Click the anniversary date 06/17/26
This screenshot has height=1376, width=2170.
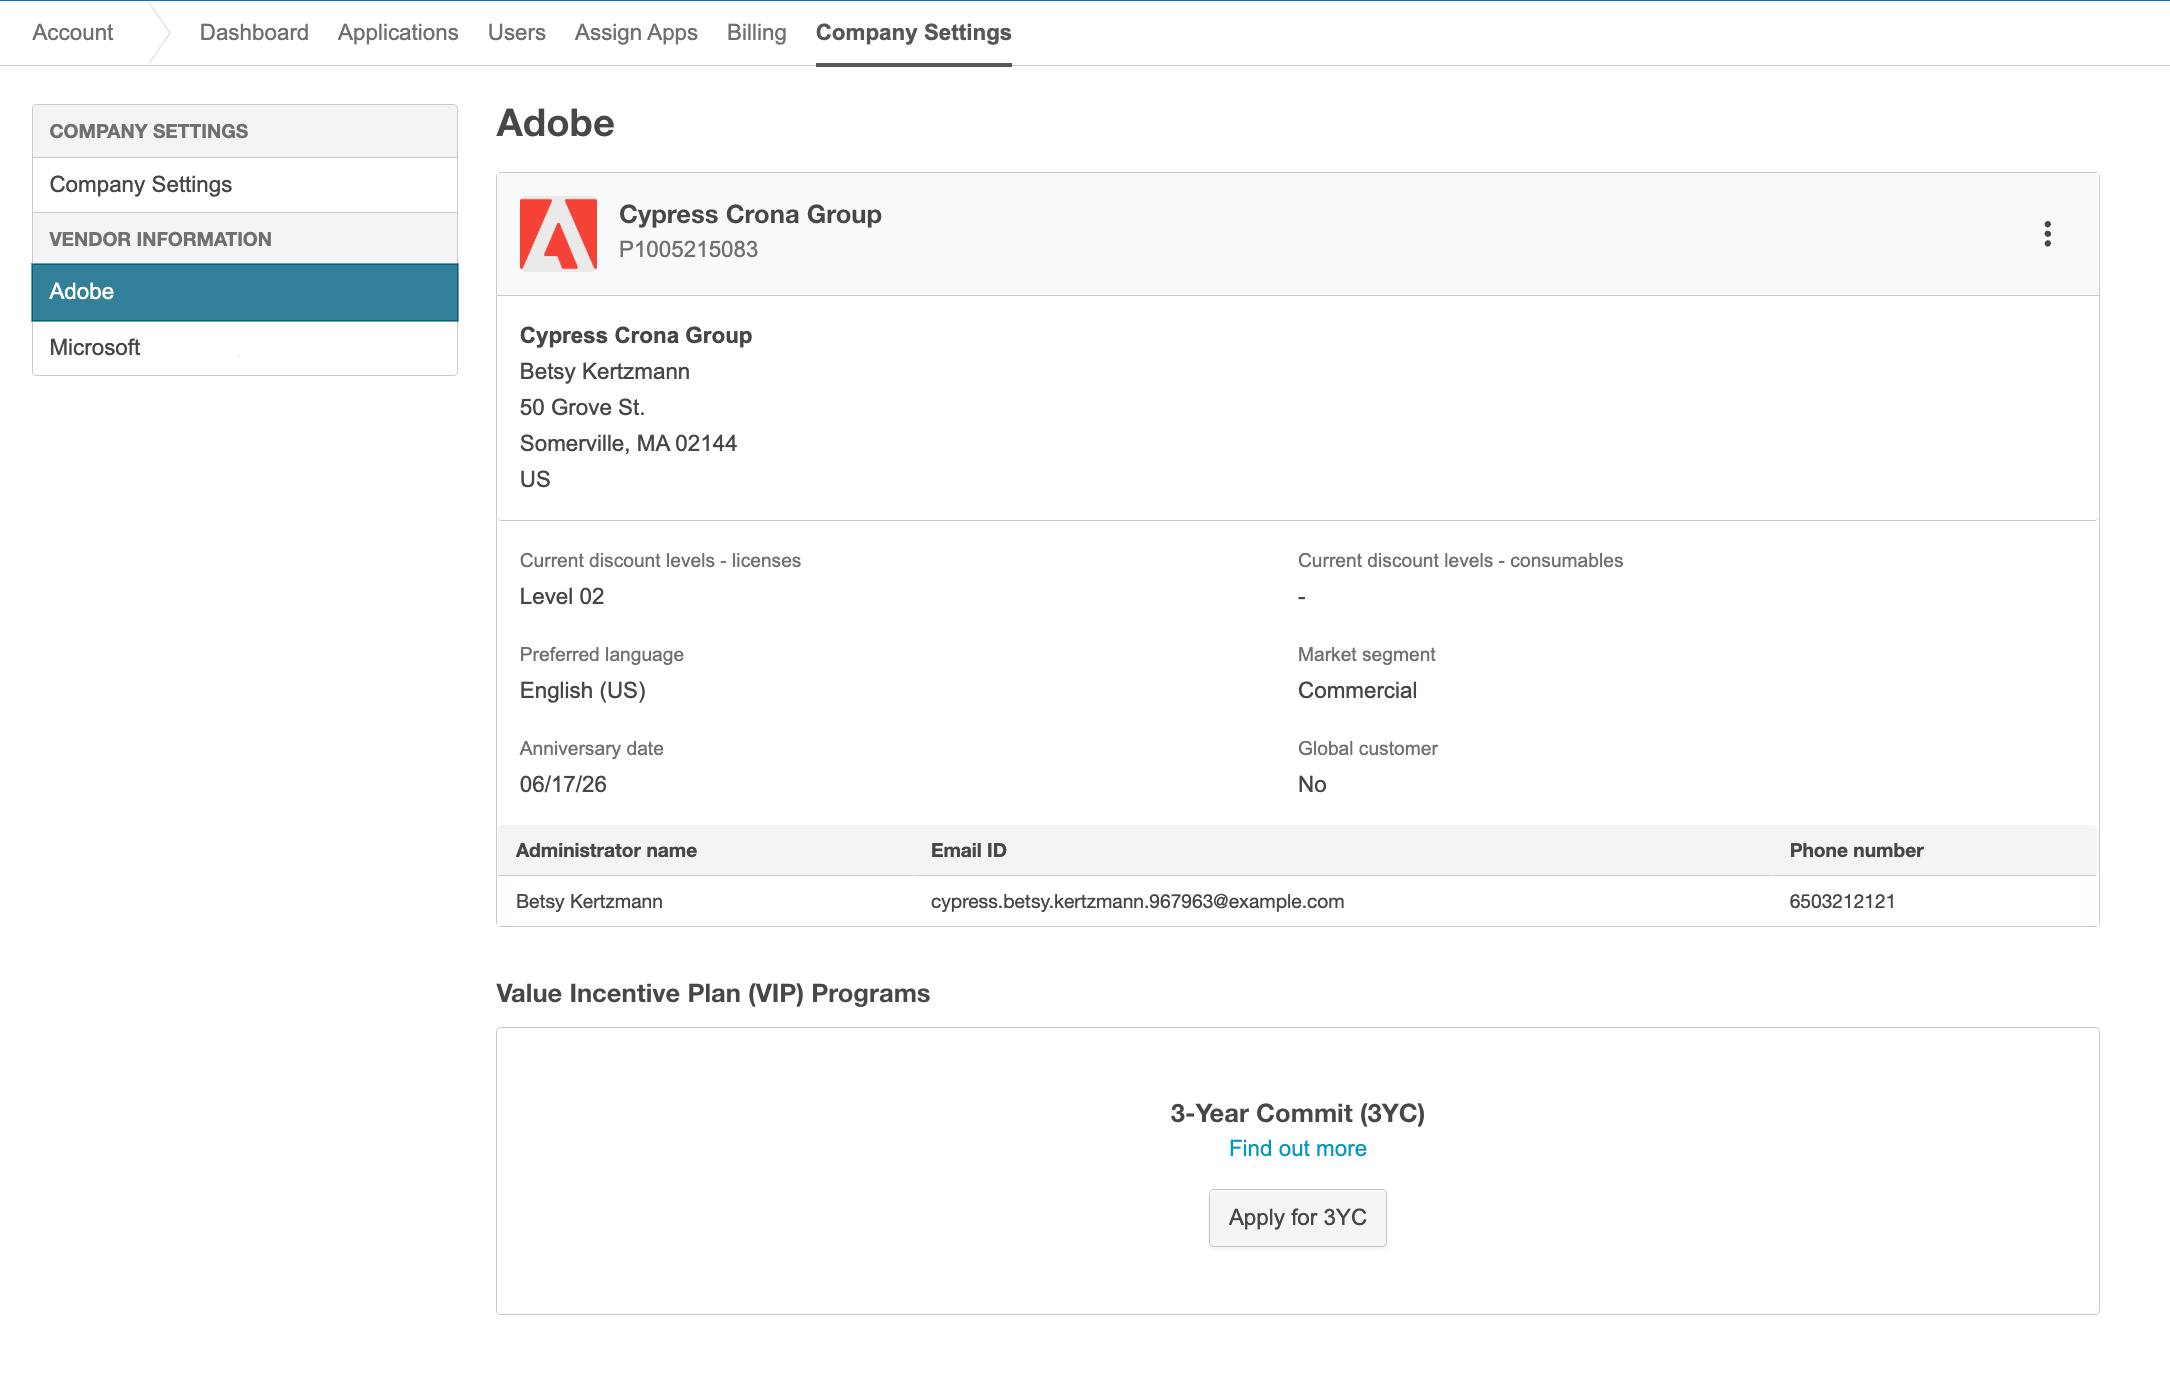(x=563, y=785)
